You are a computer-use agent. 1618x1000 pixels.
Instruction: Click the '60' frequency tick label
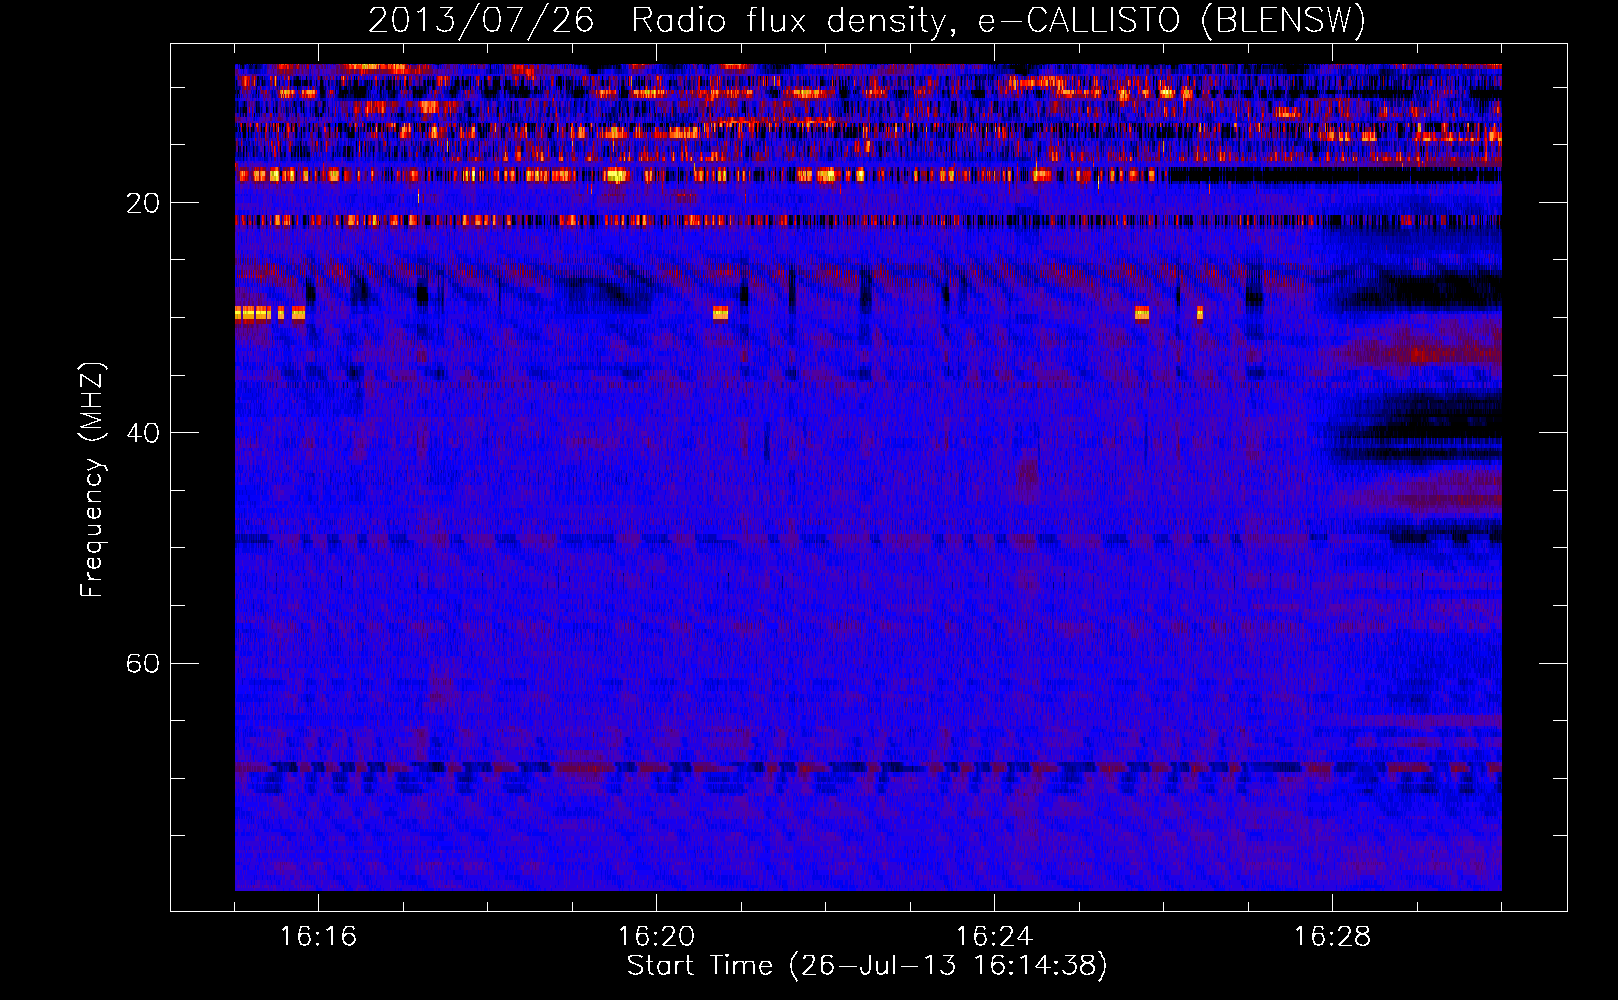(142, 663)
